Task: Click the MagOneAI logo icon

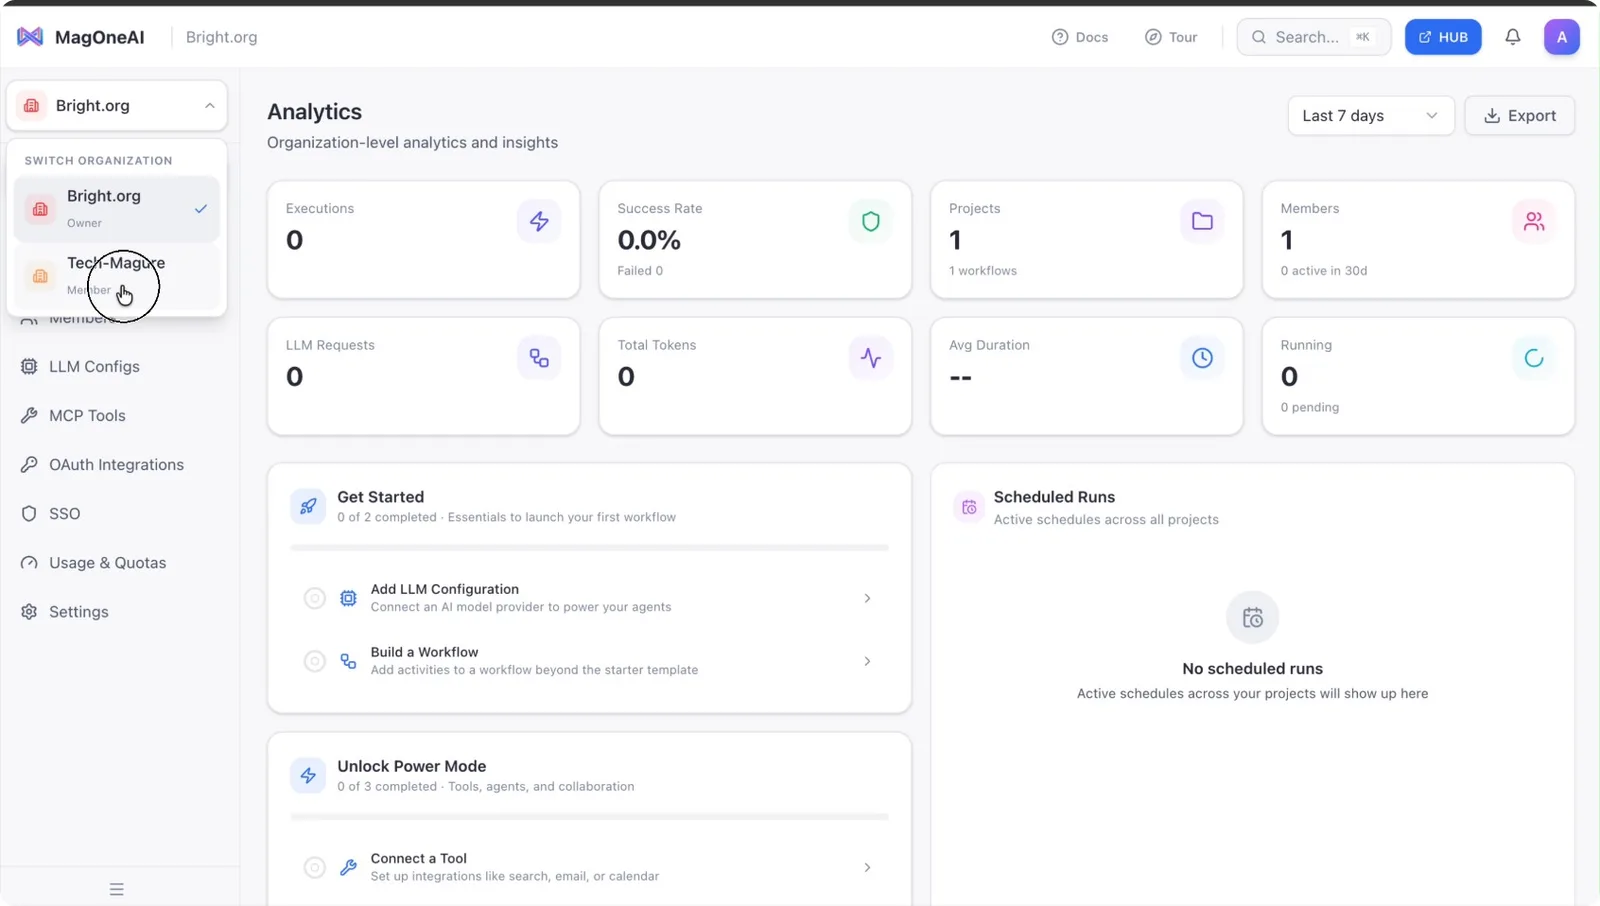Action: 30,37
